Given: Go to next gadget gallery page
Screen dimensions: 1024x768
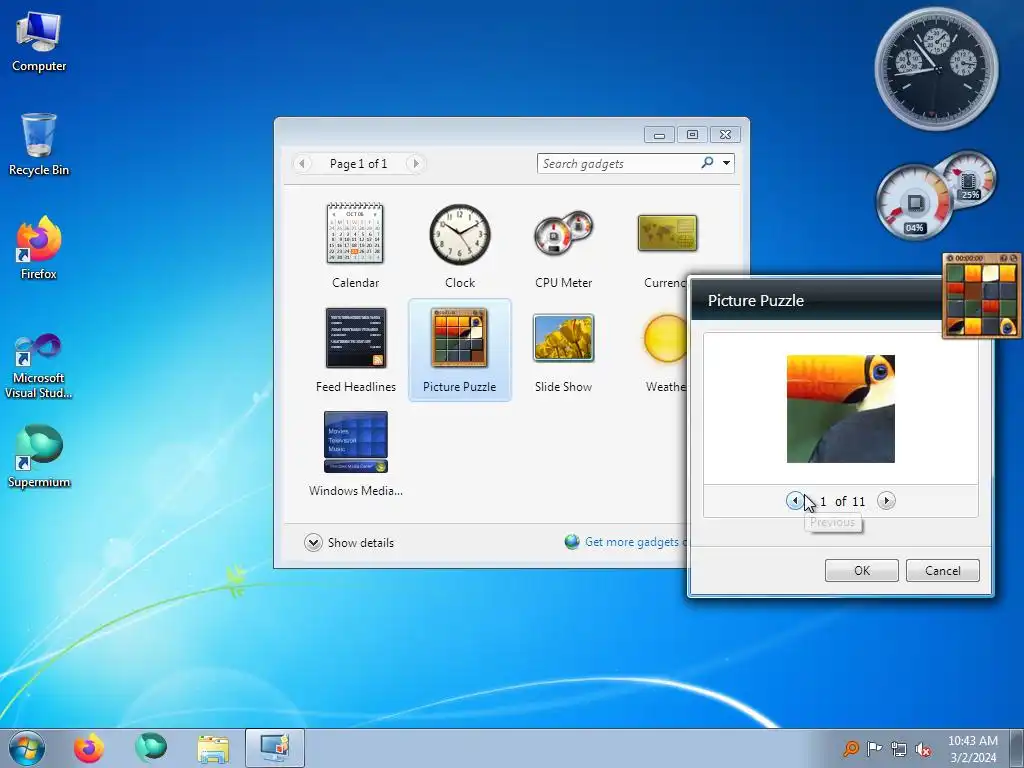Looking at the screenshot, I should tap(415, 163).
